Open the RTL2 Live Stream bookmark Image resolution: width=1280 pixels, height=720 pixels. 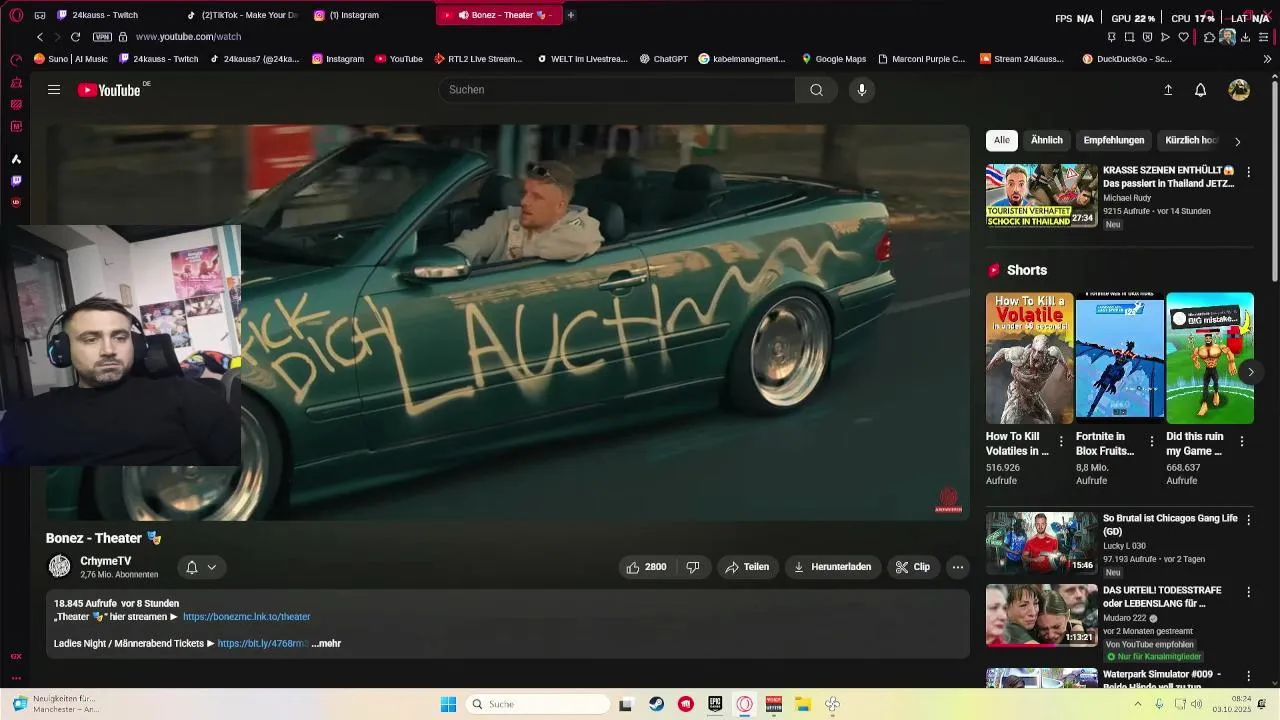(x=478, y=59)
